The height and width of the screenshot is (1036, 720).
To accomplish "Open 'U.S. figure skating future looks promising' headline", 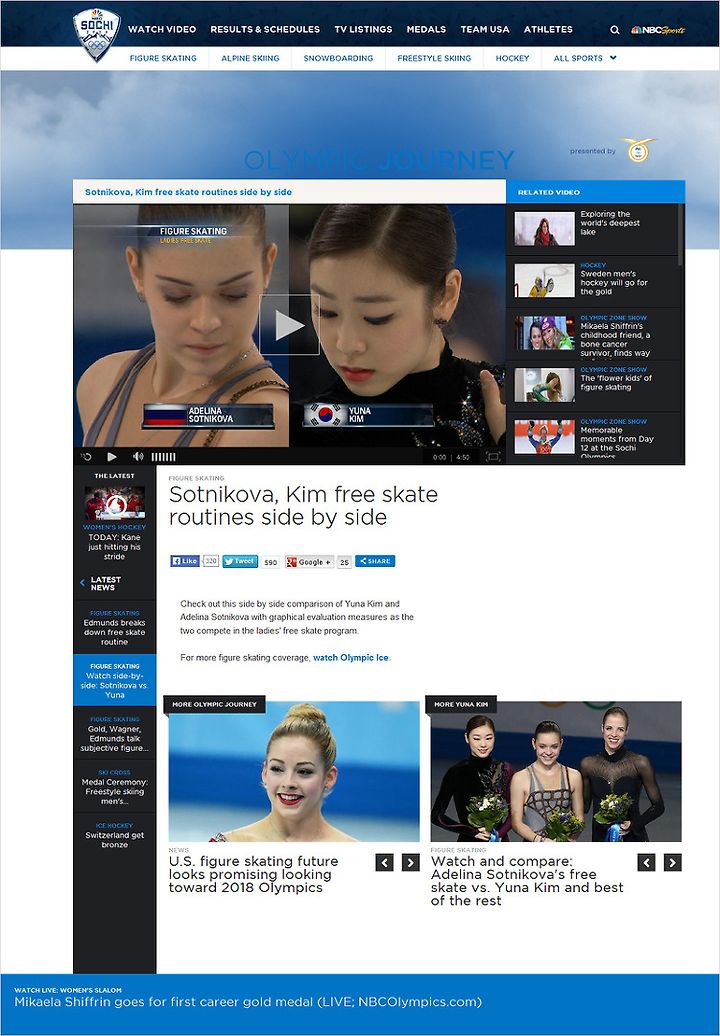I will tap(253, 874).
